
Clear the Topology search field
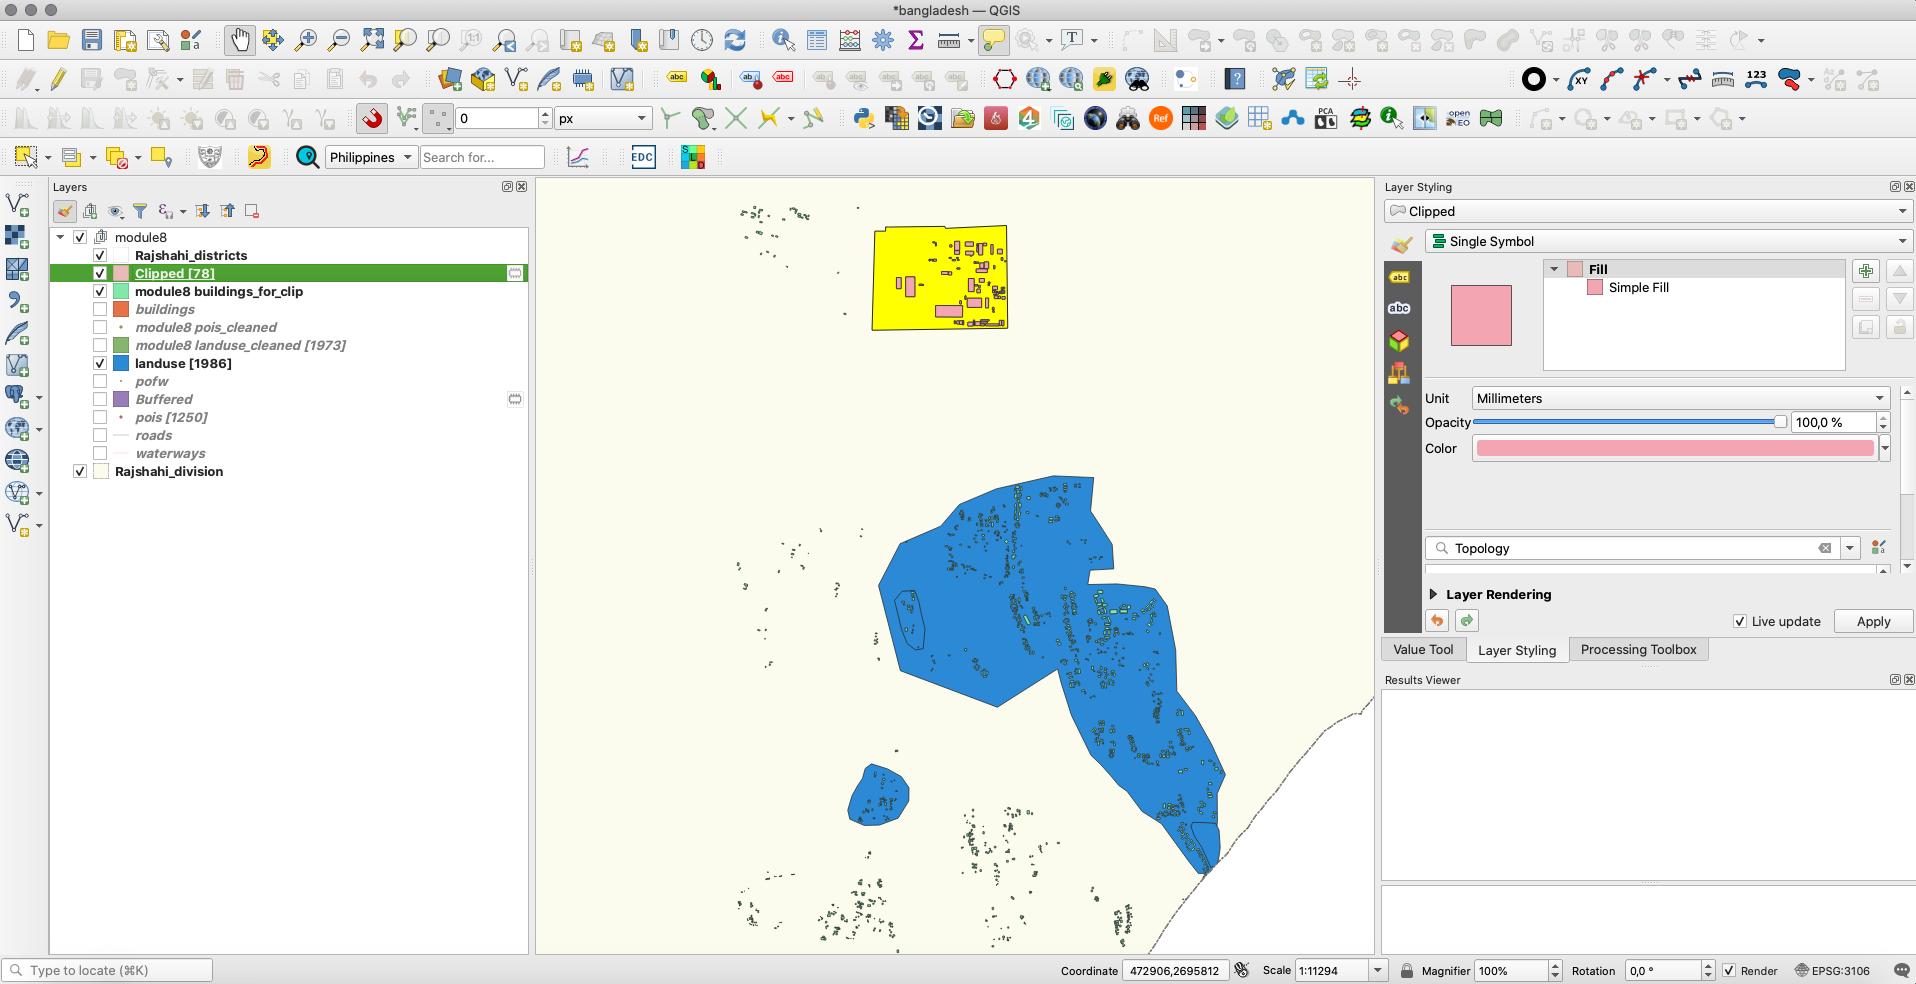click(x=1824, y=548)
